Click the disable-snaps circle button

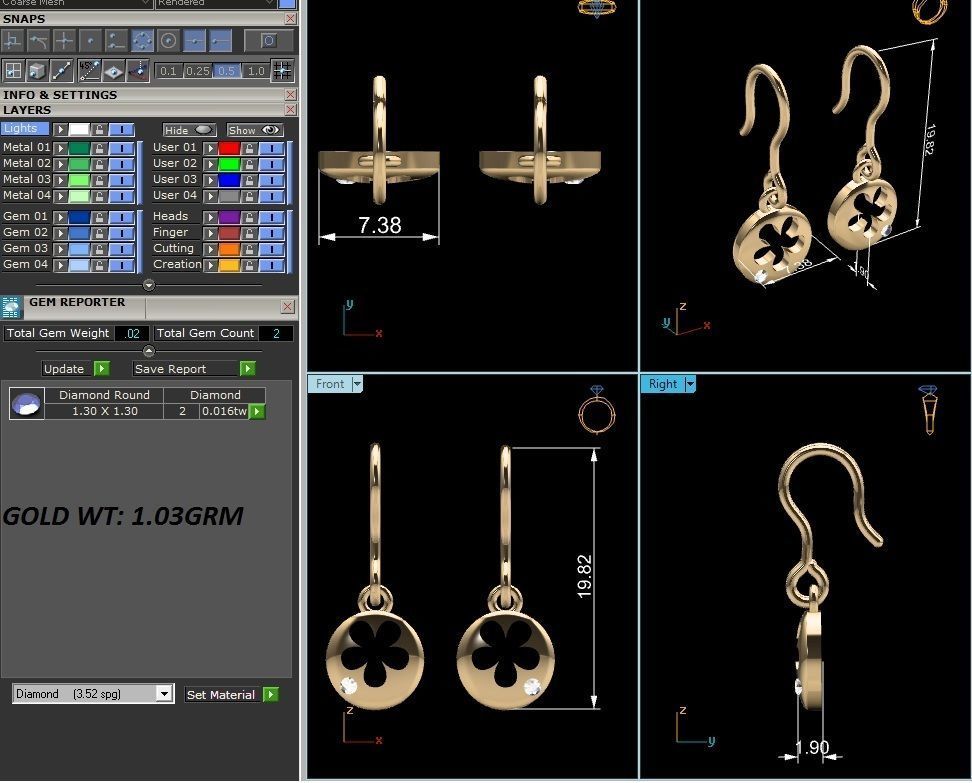pos(268,42)
